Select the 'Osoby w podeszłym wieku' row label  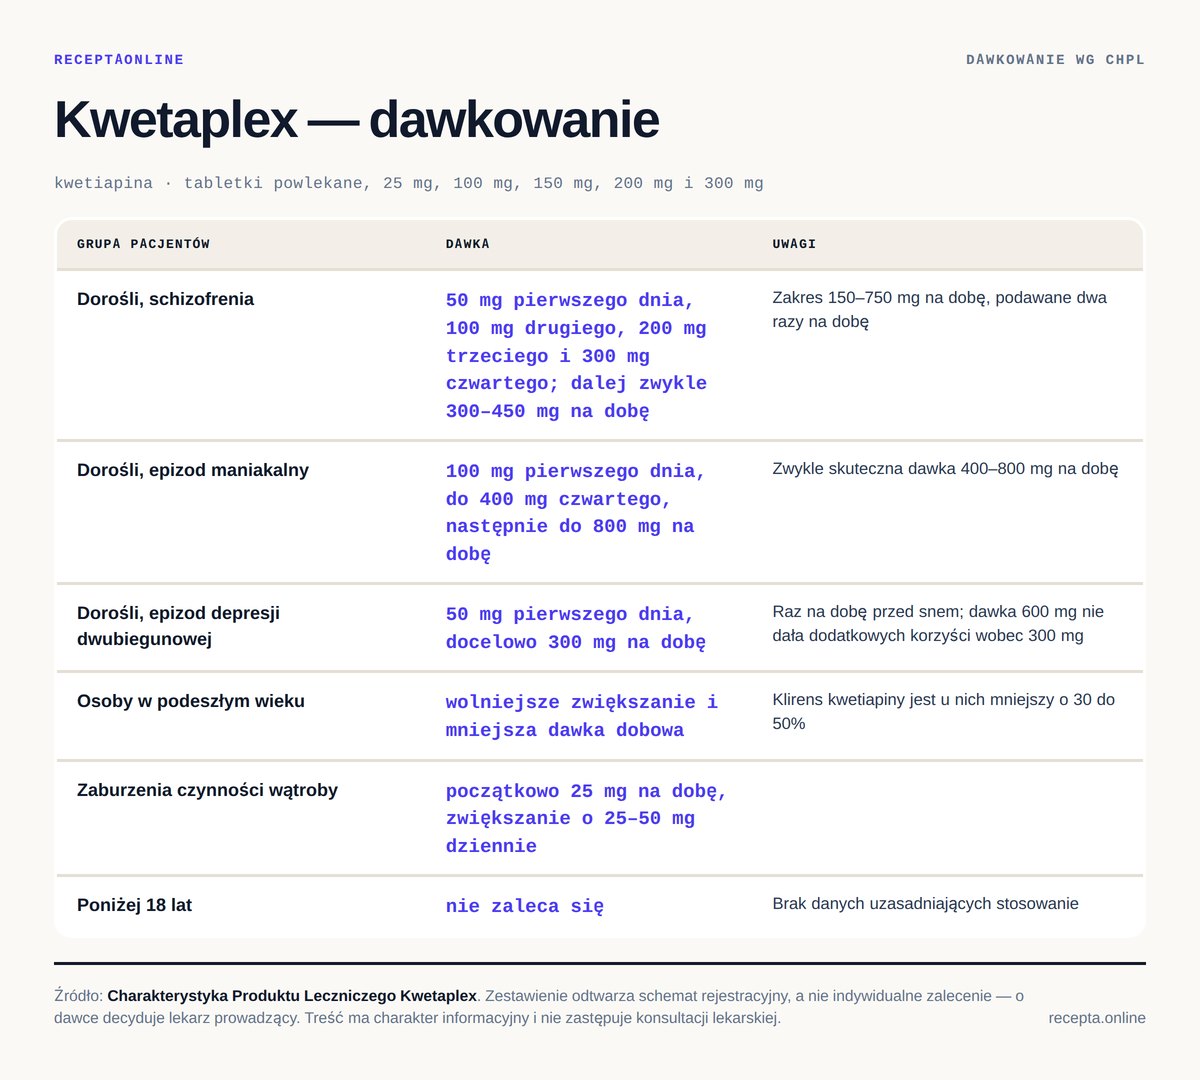tap(191, 701)
